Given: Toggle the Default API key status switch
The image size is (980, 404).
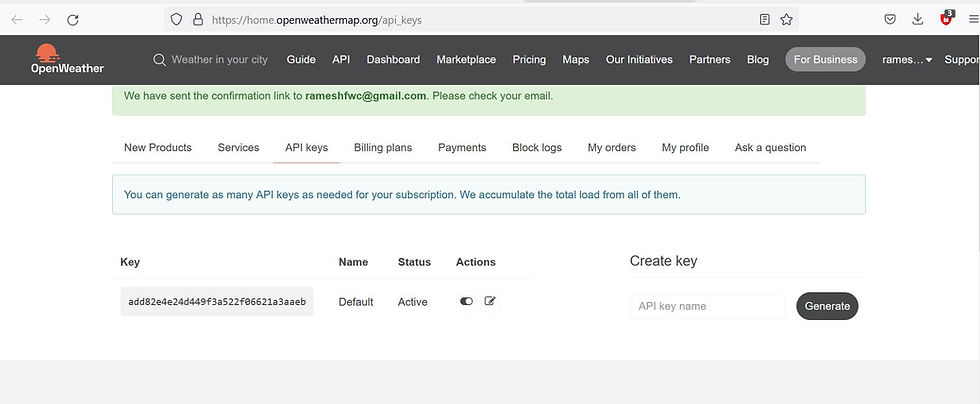Looking at the screenshot, I should 466,301.
